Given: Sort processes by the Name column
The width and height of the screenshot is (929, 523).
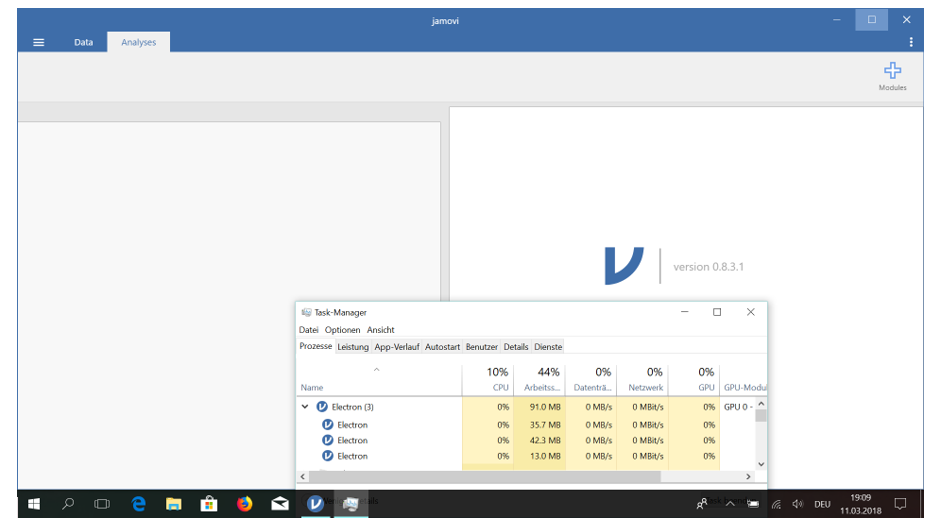Looking at the screenshot, I should click(379, 380).
